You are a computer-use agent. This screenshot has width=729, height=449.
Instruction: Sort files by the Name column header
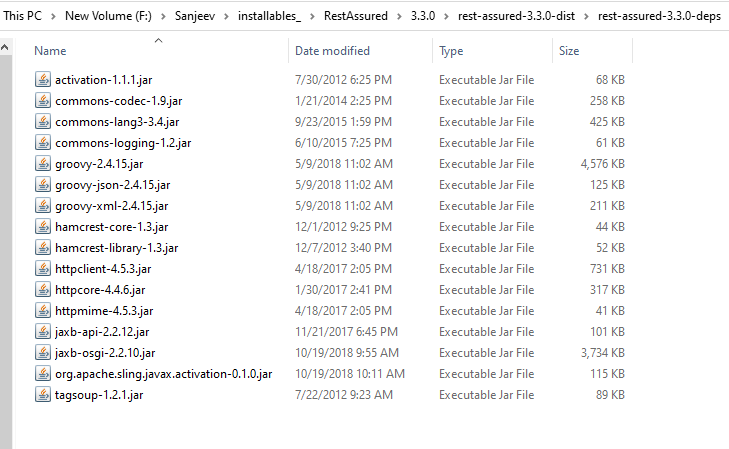(x=50, y=51)
